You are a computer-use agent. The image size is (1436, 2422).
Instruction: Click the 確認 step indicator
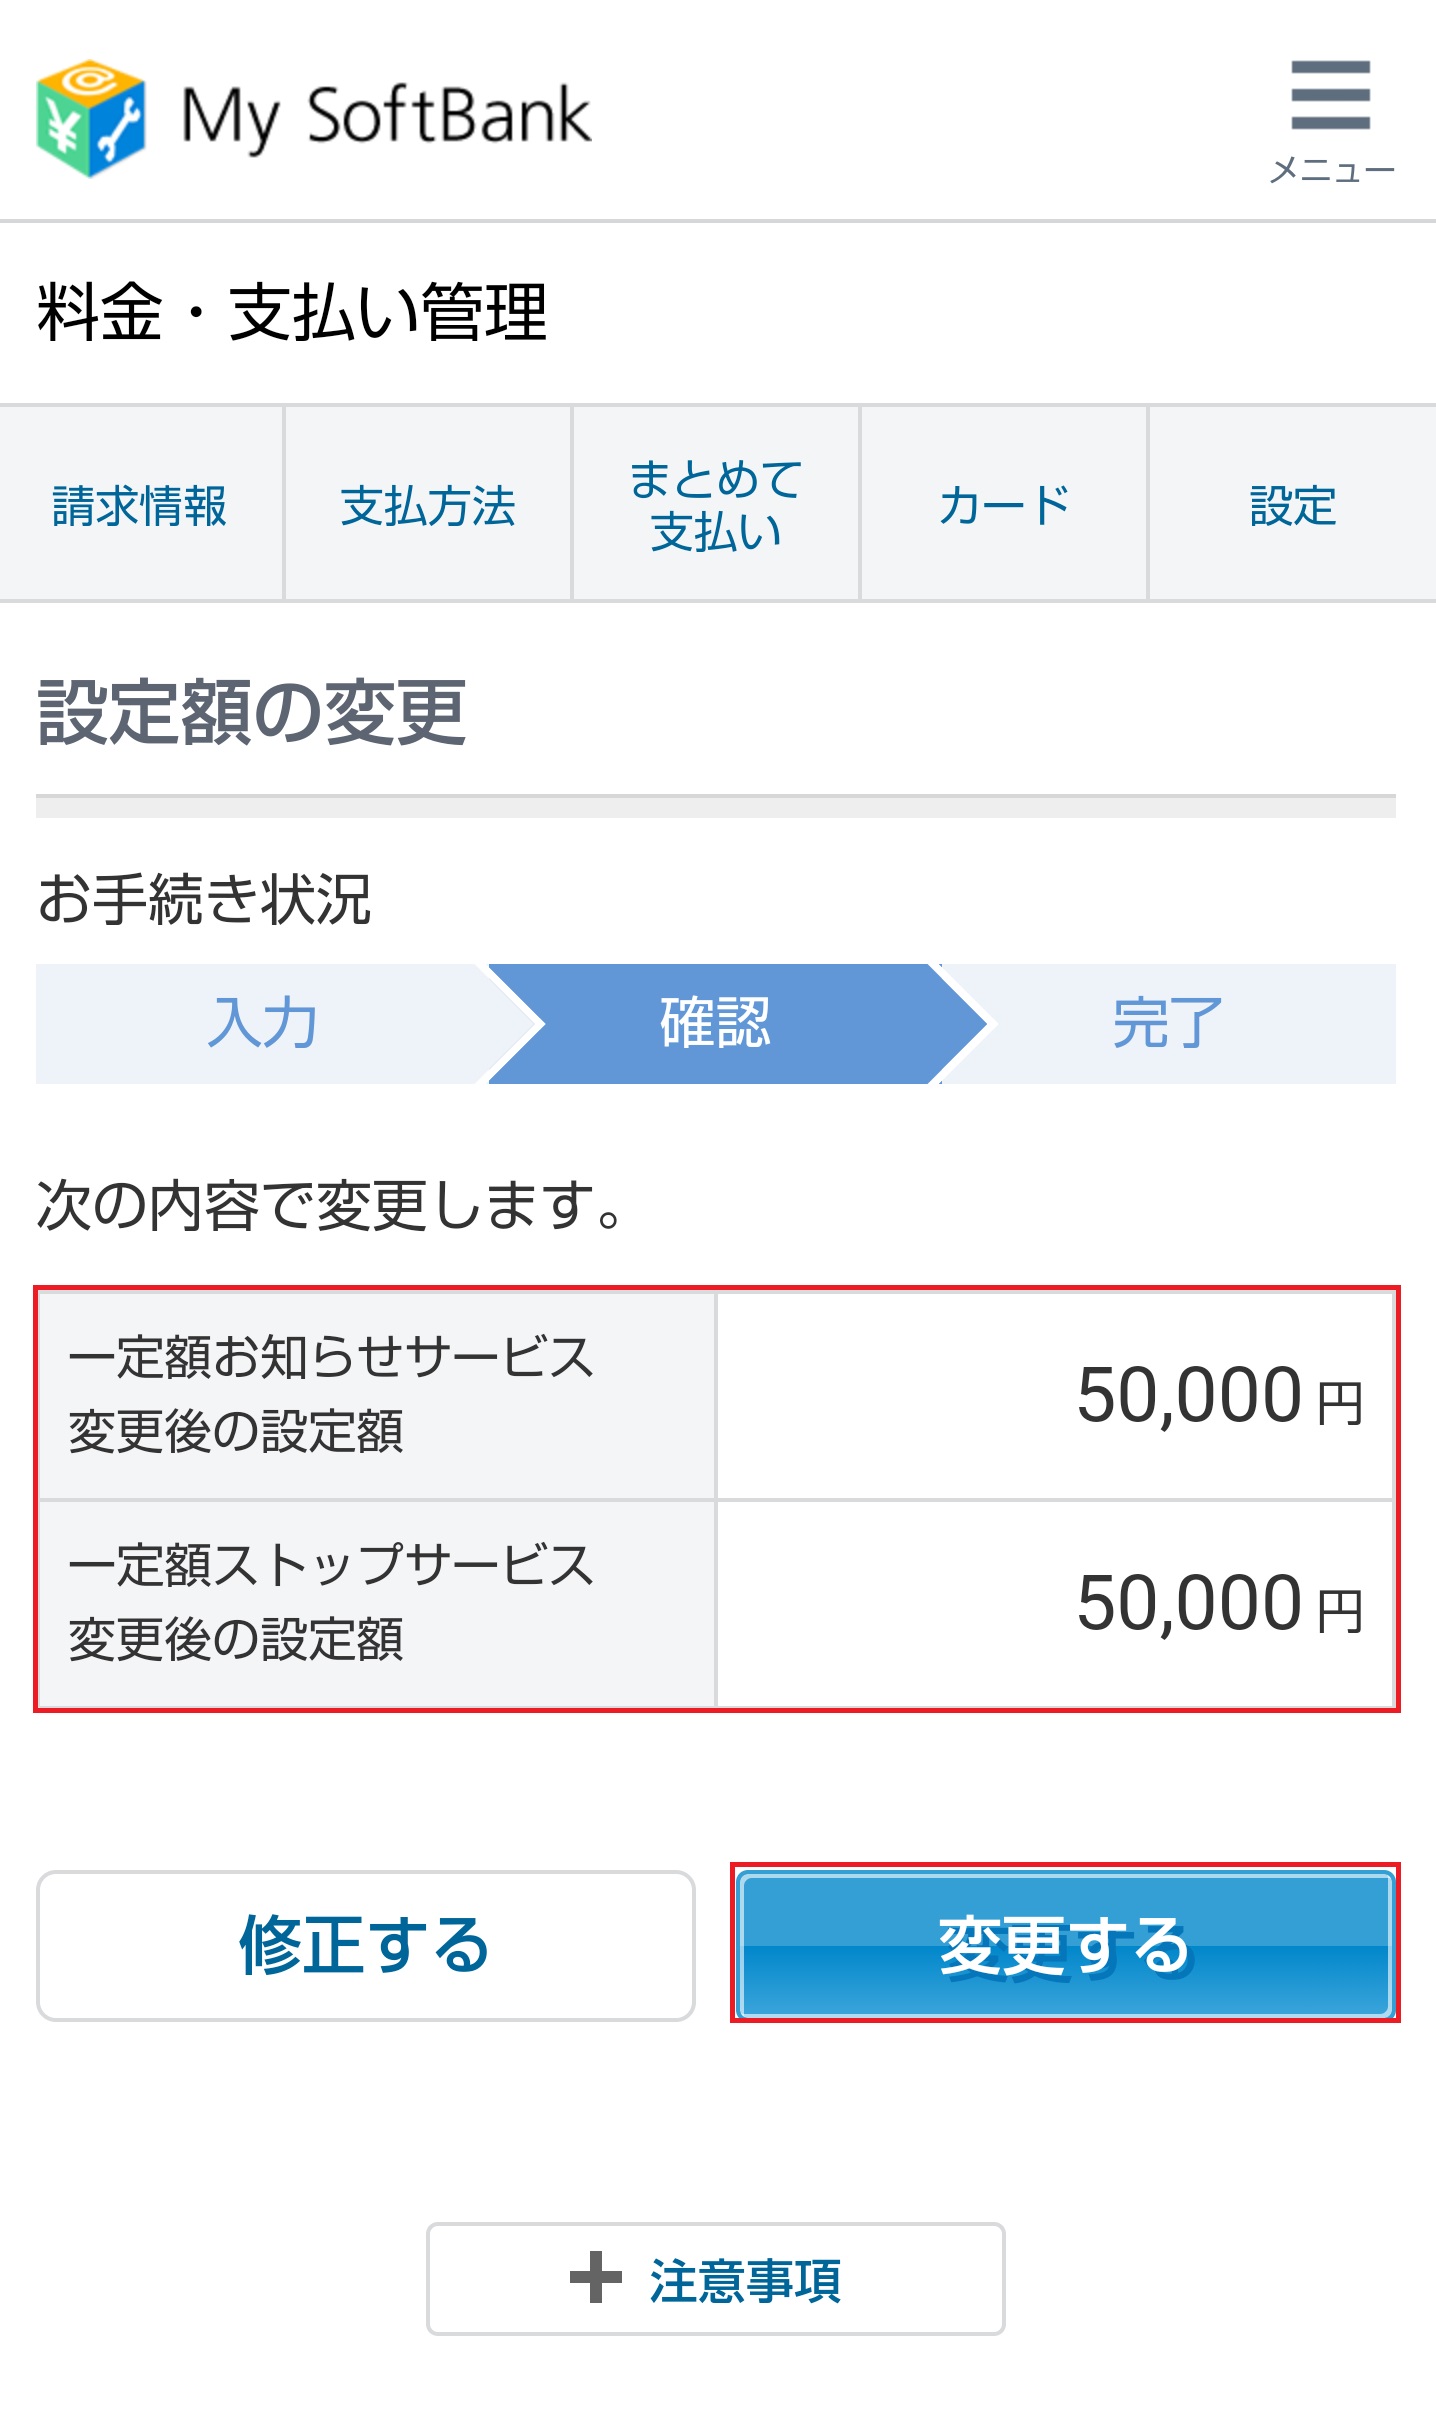[x=716, y=1024]
